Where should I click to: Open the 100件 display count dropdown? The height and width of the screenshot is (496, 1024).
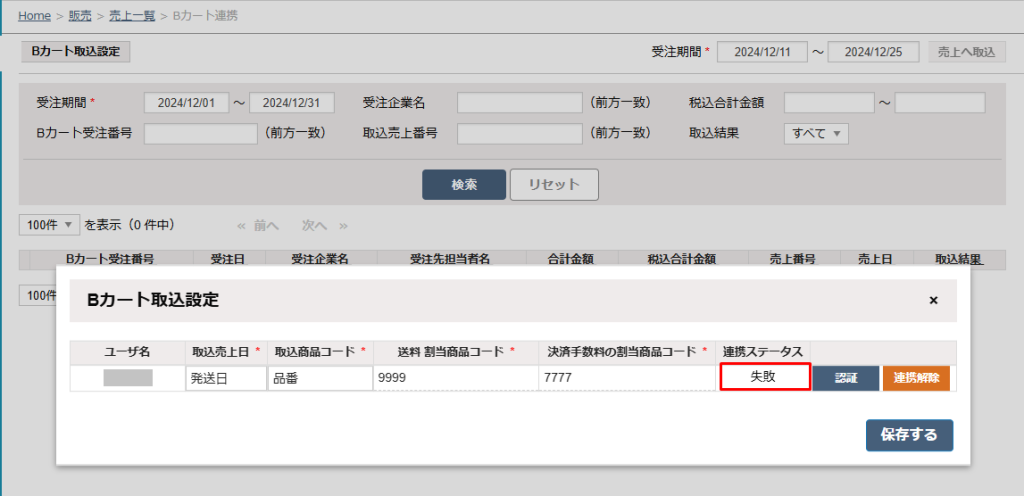coord(50,225)
